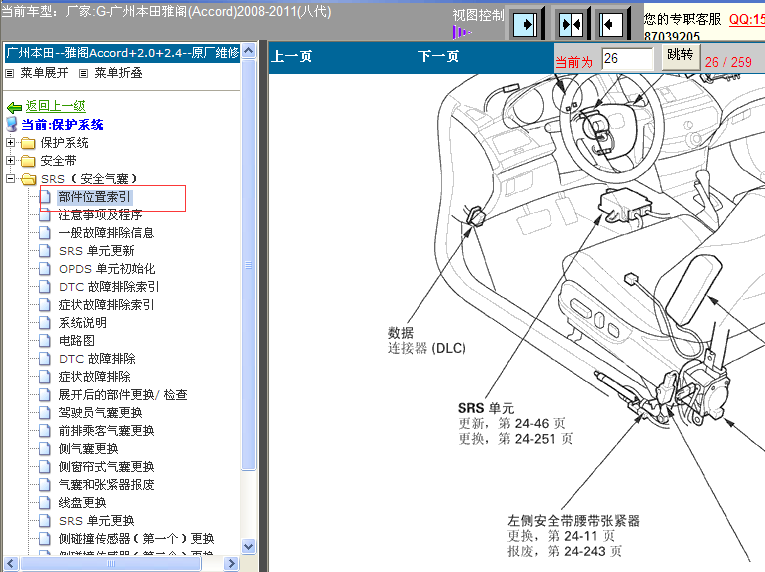Viewport: 765px width, 572px height.
Task: Click the tree vertical scrollbar thumb
Action: point(249,265)
